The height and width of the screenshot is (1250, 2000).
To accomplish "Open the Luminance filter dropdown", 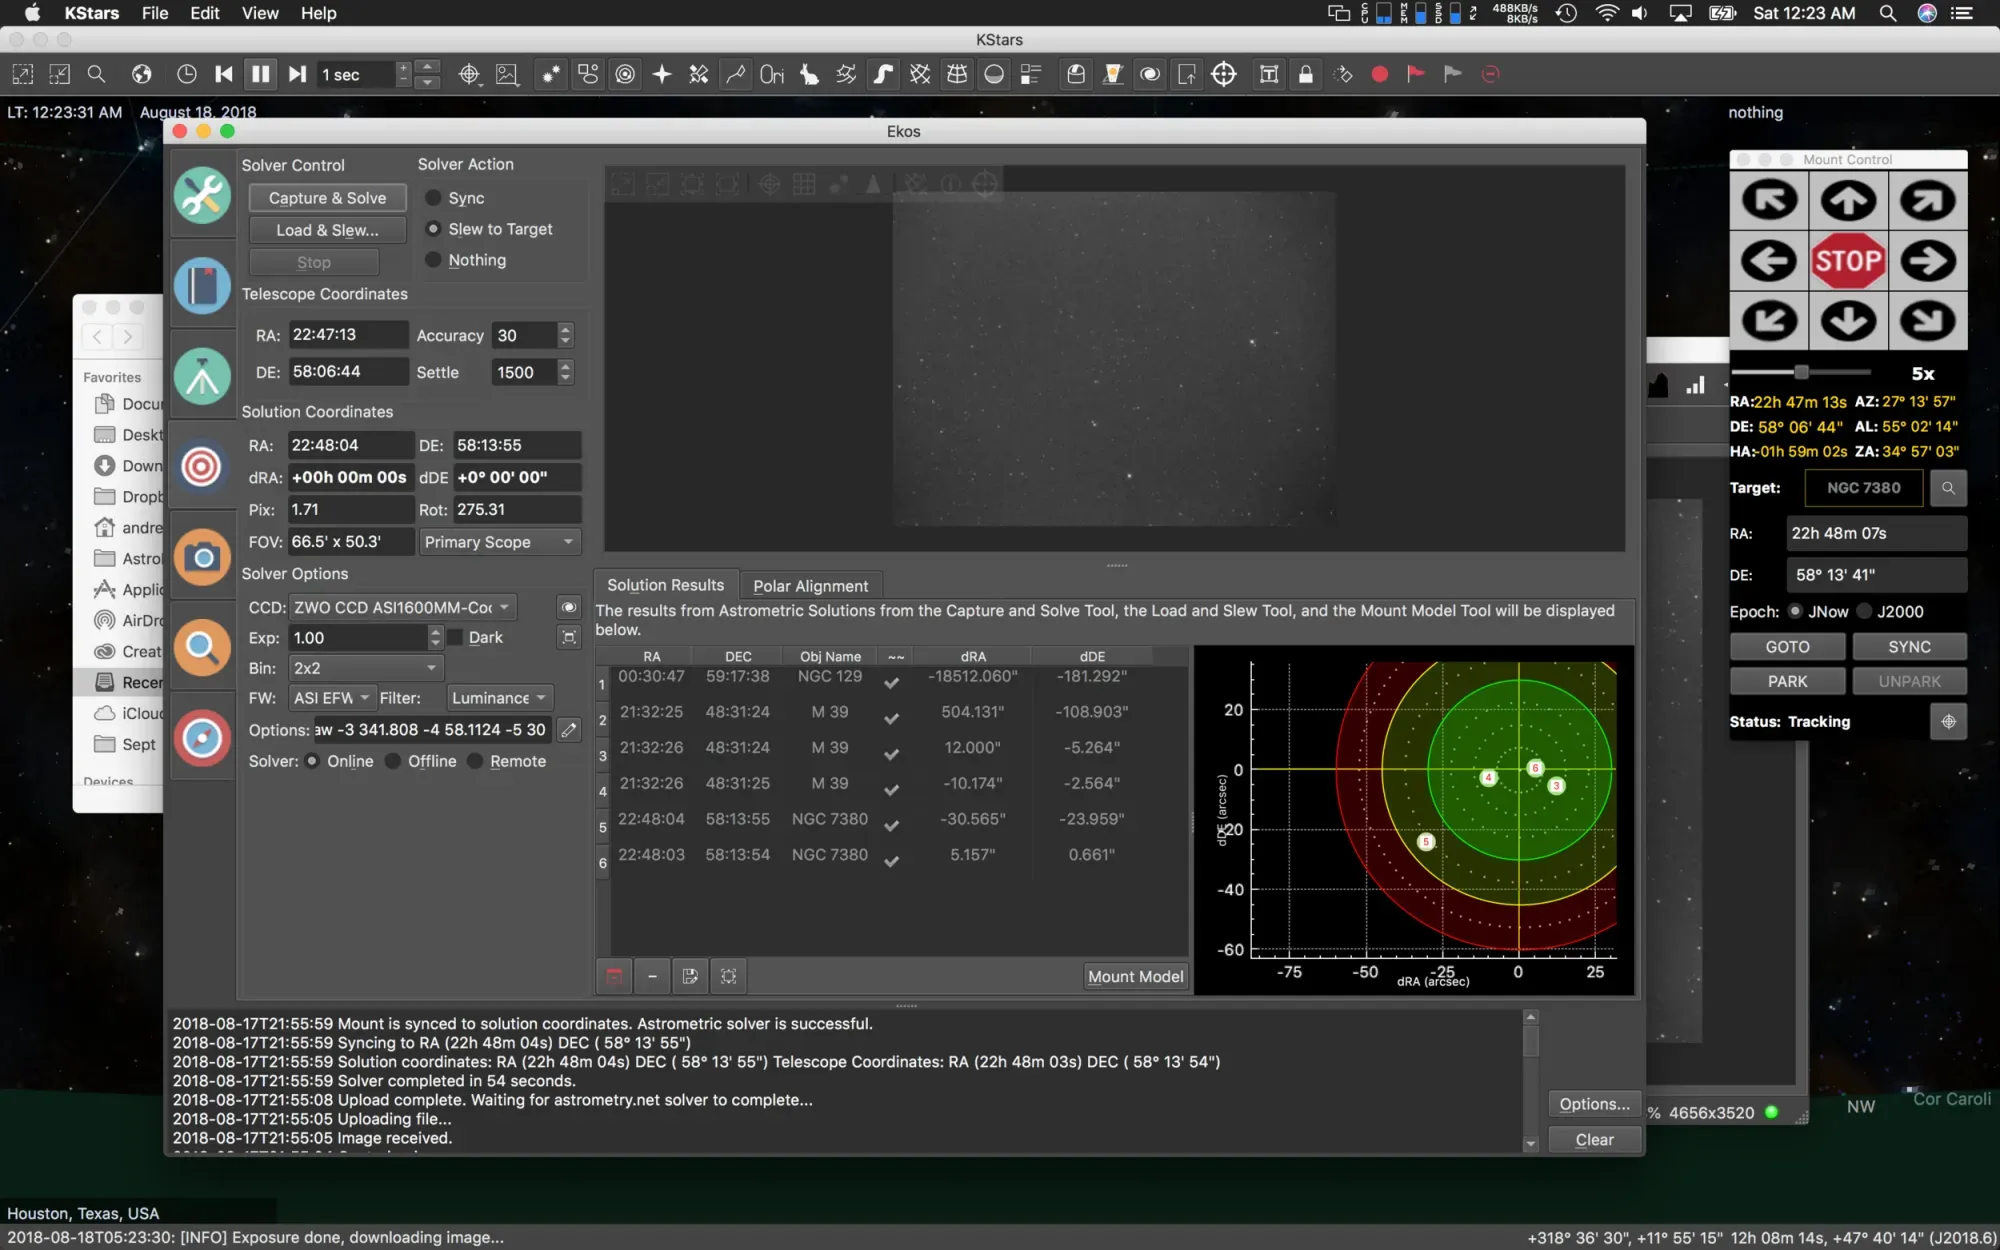I will 499,698.
